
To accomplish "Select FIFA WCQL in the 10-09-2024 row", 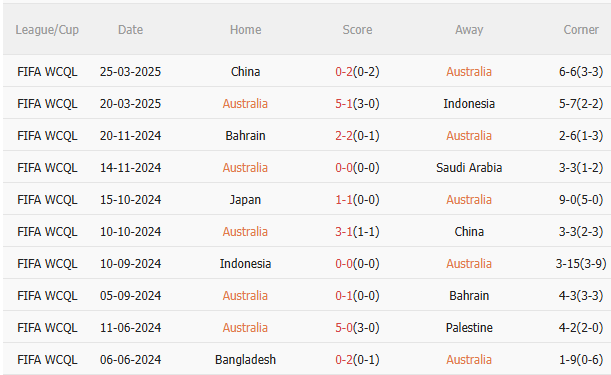I will click(x=47, y=264).
